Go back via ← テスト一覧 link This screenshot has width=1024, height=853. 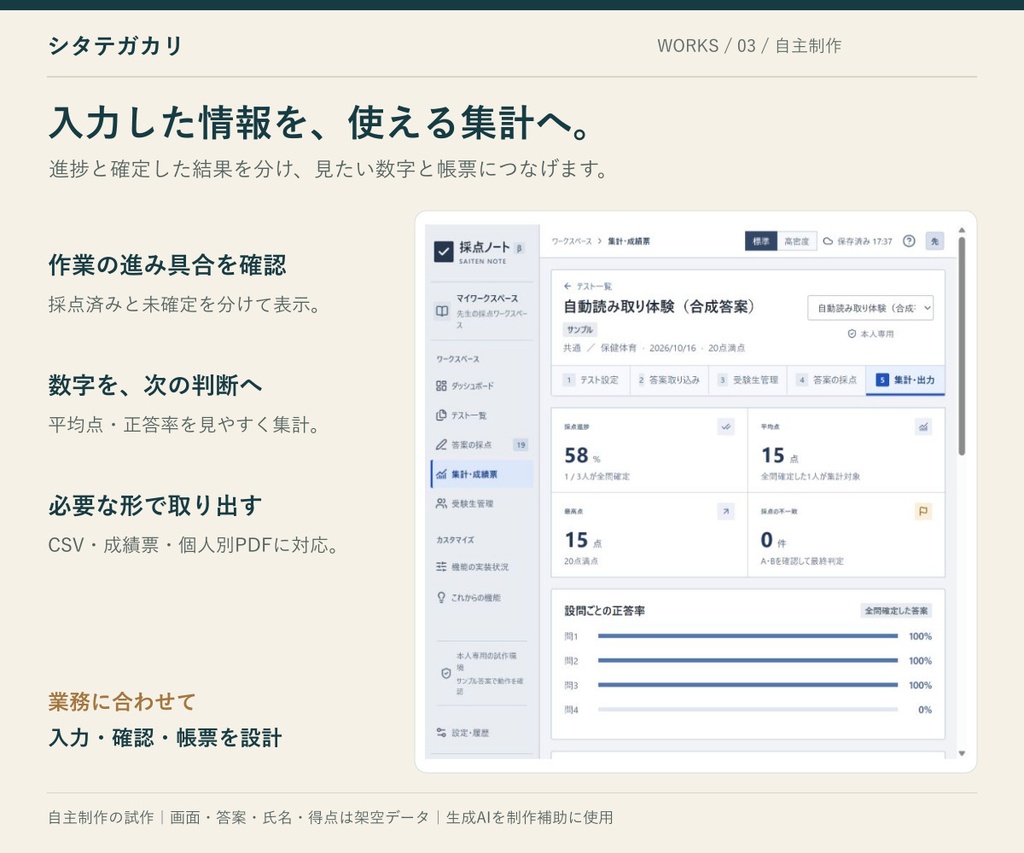(x=587, y=286)
